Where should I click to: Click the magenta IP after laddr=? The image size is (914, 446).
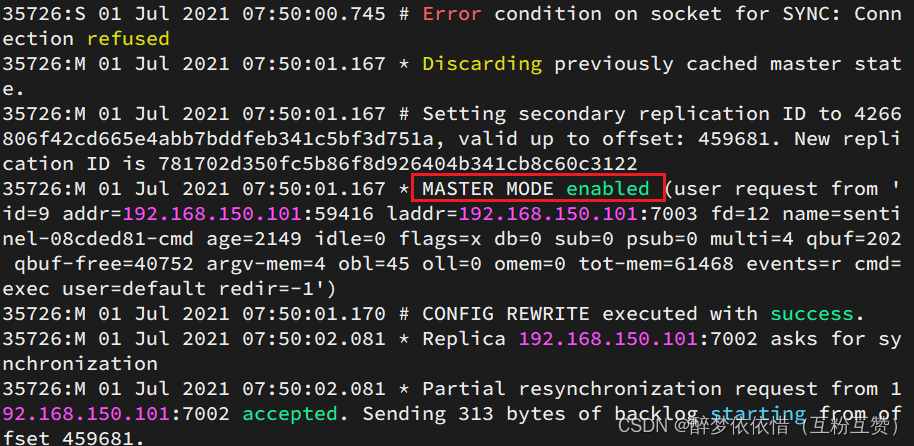[x=549, y=214]
